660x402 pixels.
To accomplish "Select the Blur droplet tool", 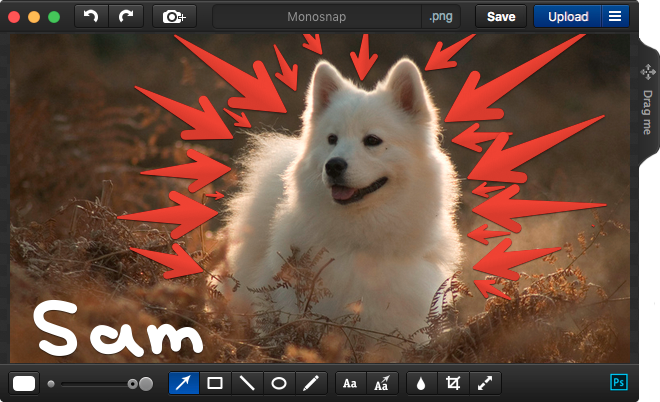I will coord(420,383).
